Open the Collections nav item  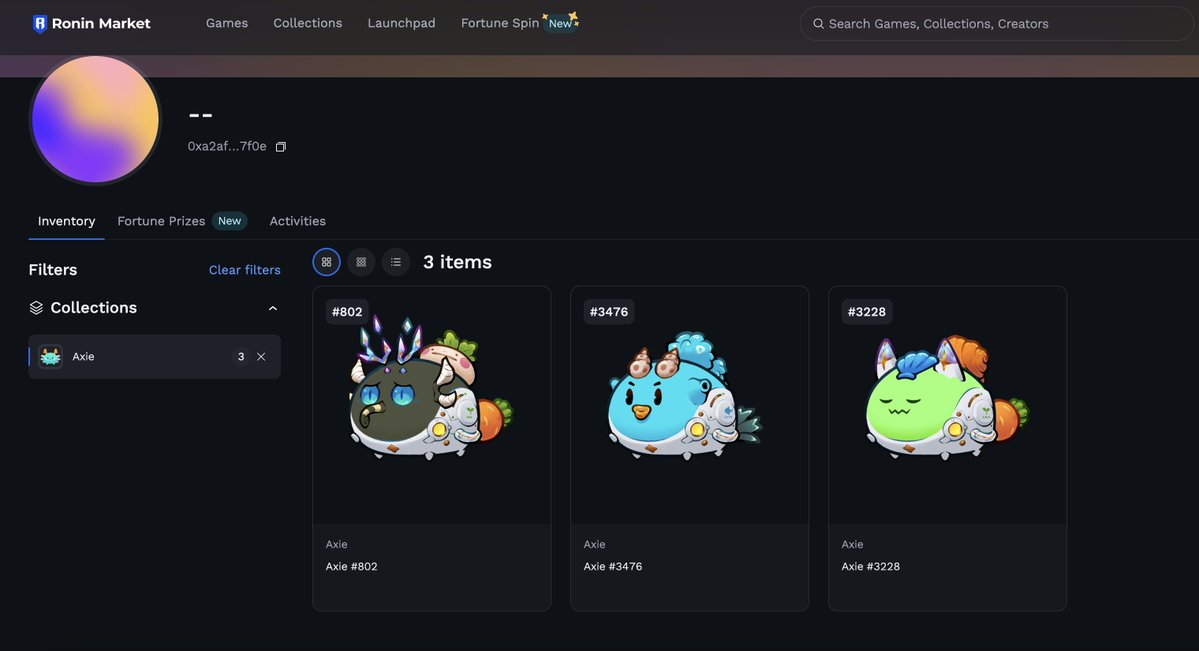point(307,23)
